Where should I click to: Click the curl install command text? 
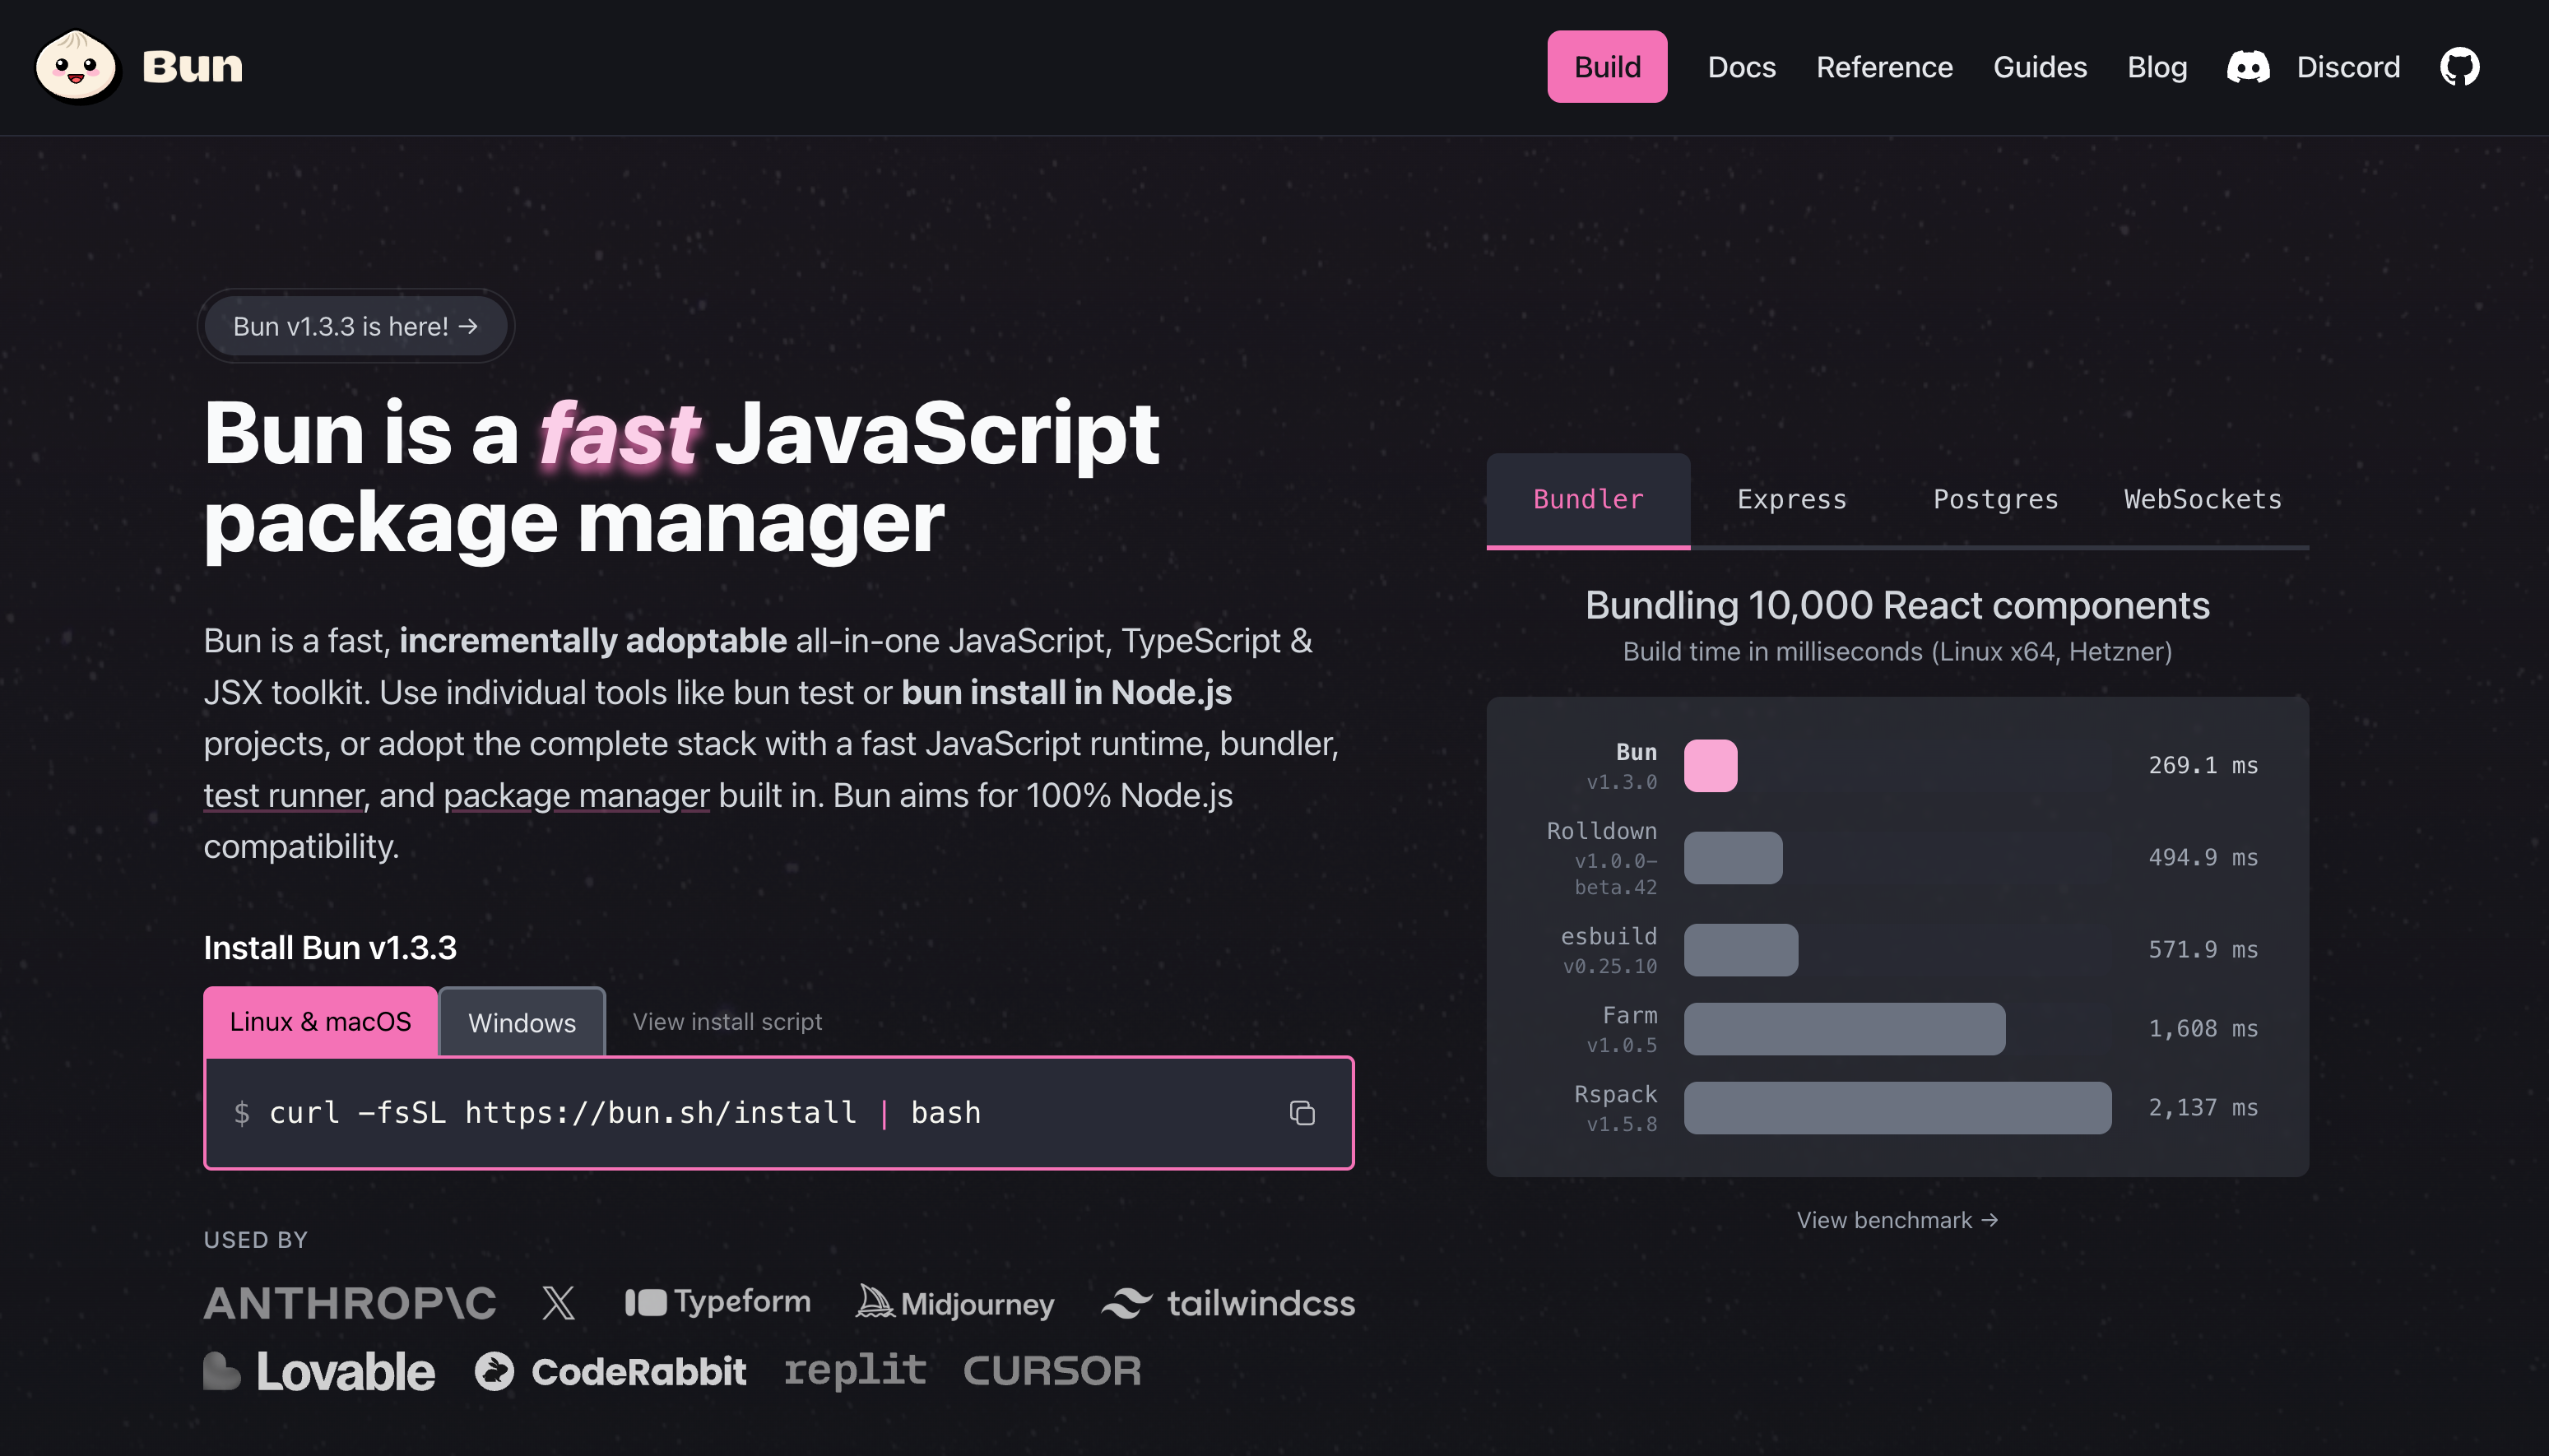tap(625, 1113)
